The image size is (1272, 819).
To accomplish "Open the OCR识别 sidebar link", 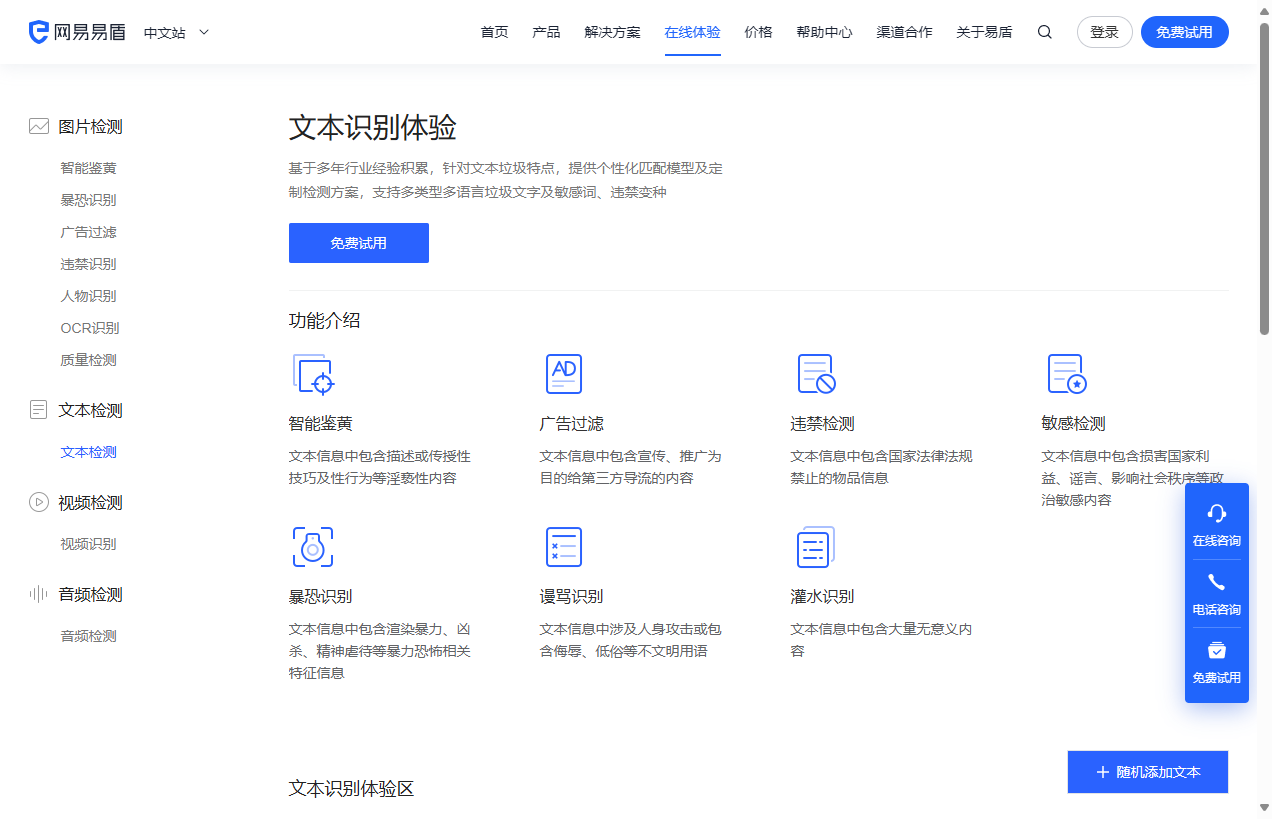I will 89,327.
